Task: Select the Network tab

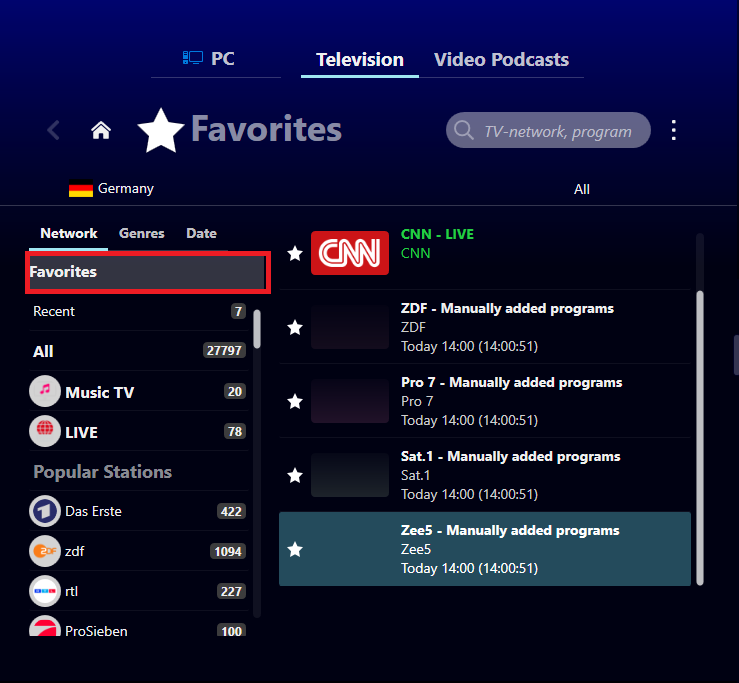Action: [69, 233]
